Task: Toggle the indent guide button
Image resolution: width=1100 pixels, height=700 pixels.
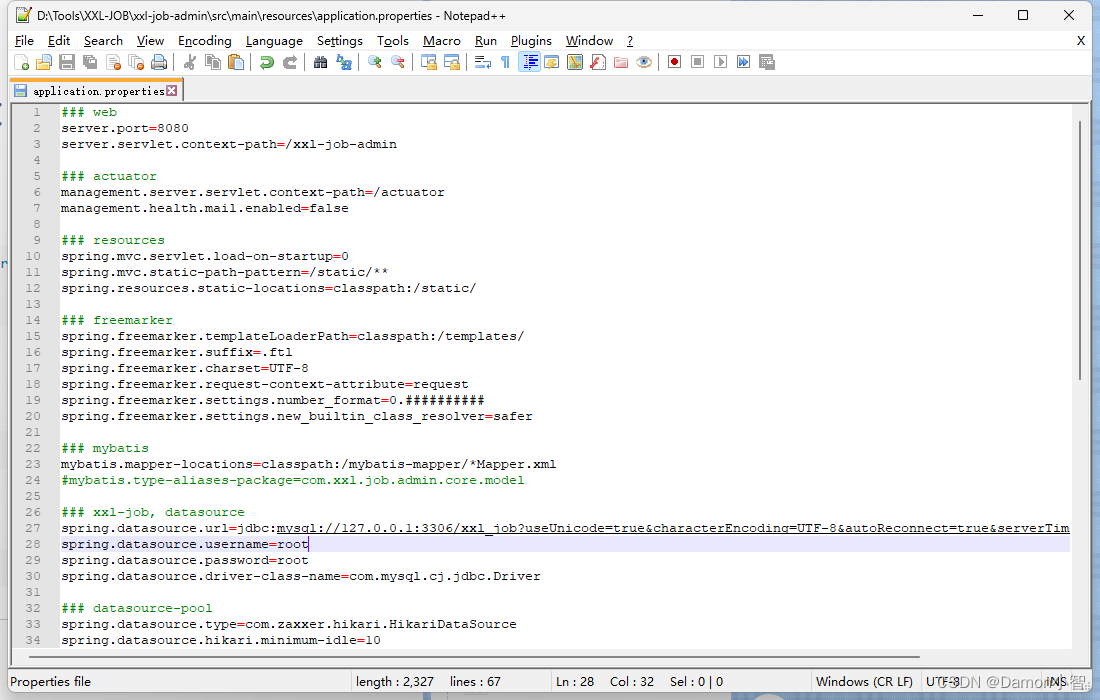Action: pos(529,62)
